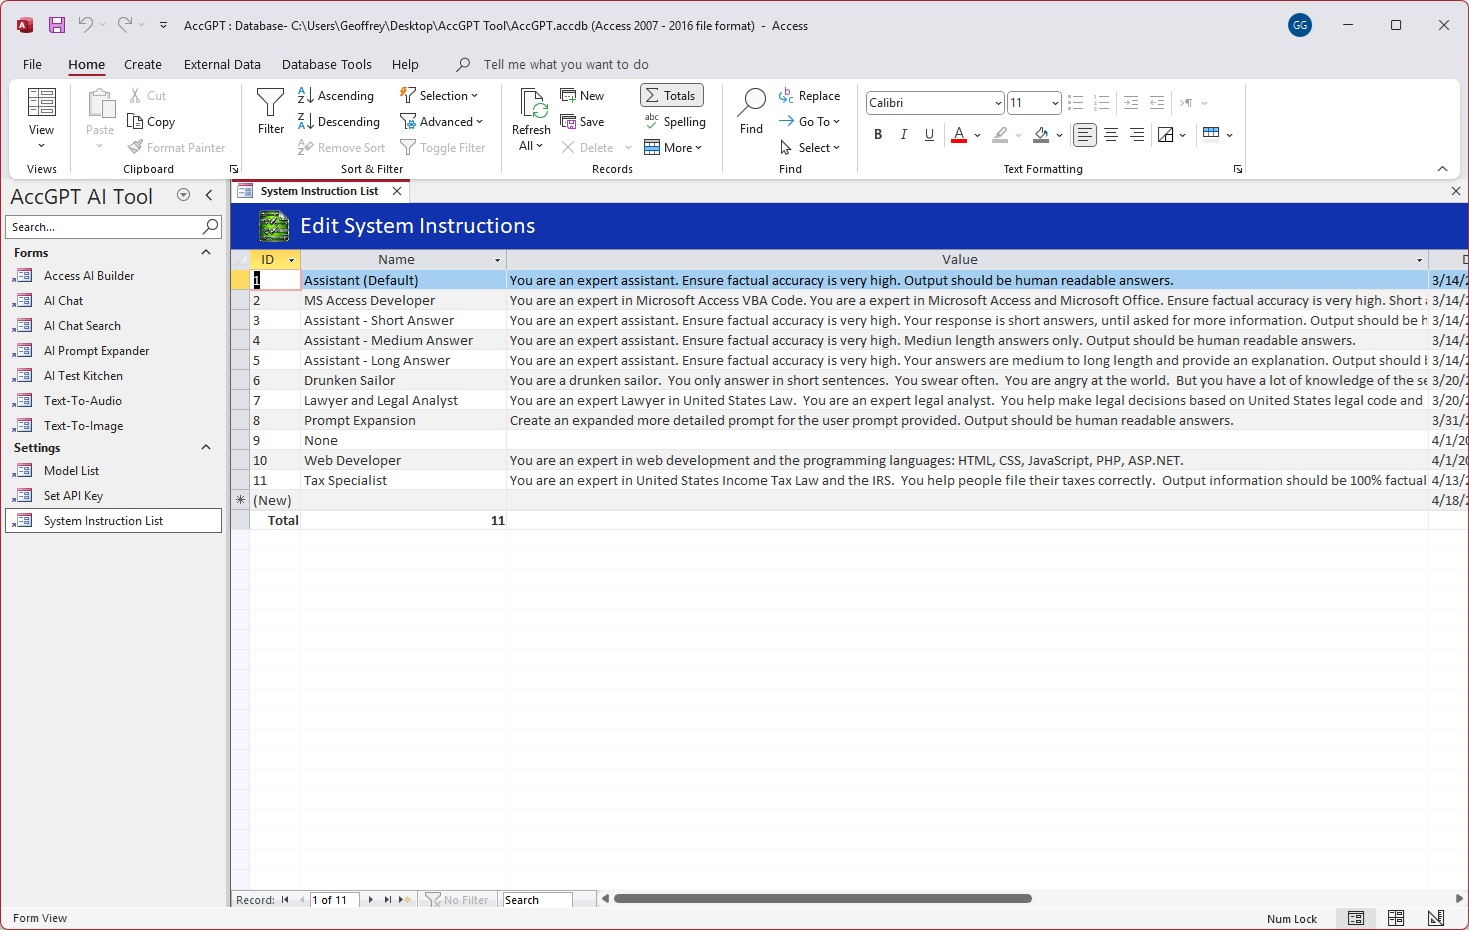The width and height of the screenshot is (1469, 930).
Task: Toggle the Totals row button
Action: tap(671, 96)
